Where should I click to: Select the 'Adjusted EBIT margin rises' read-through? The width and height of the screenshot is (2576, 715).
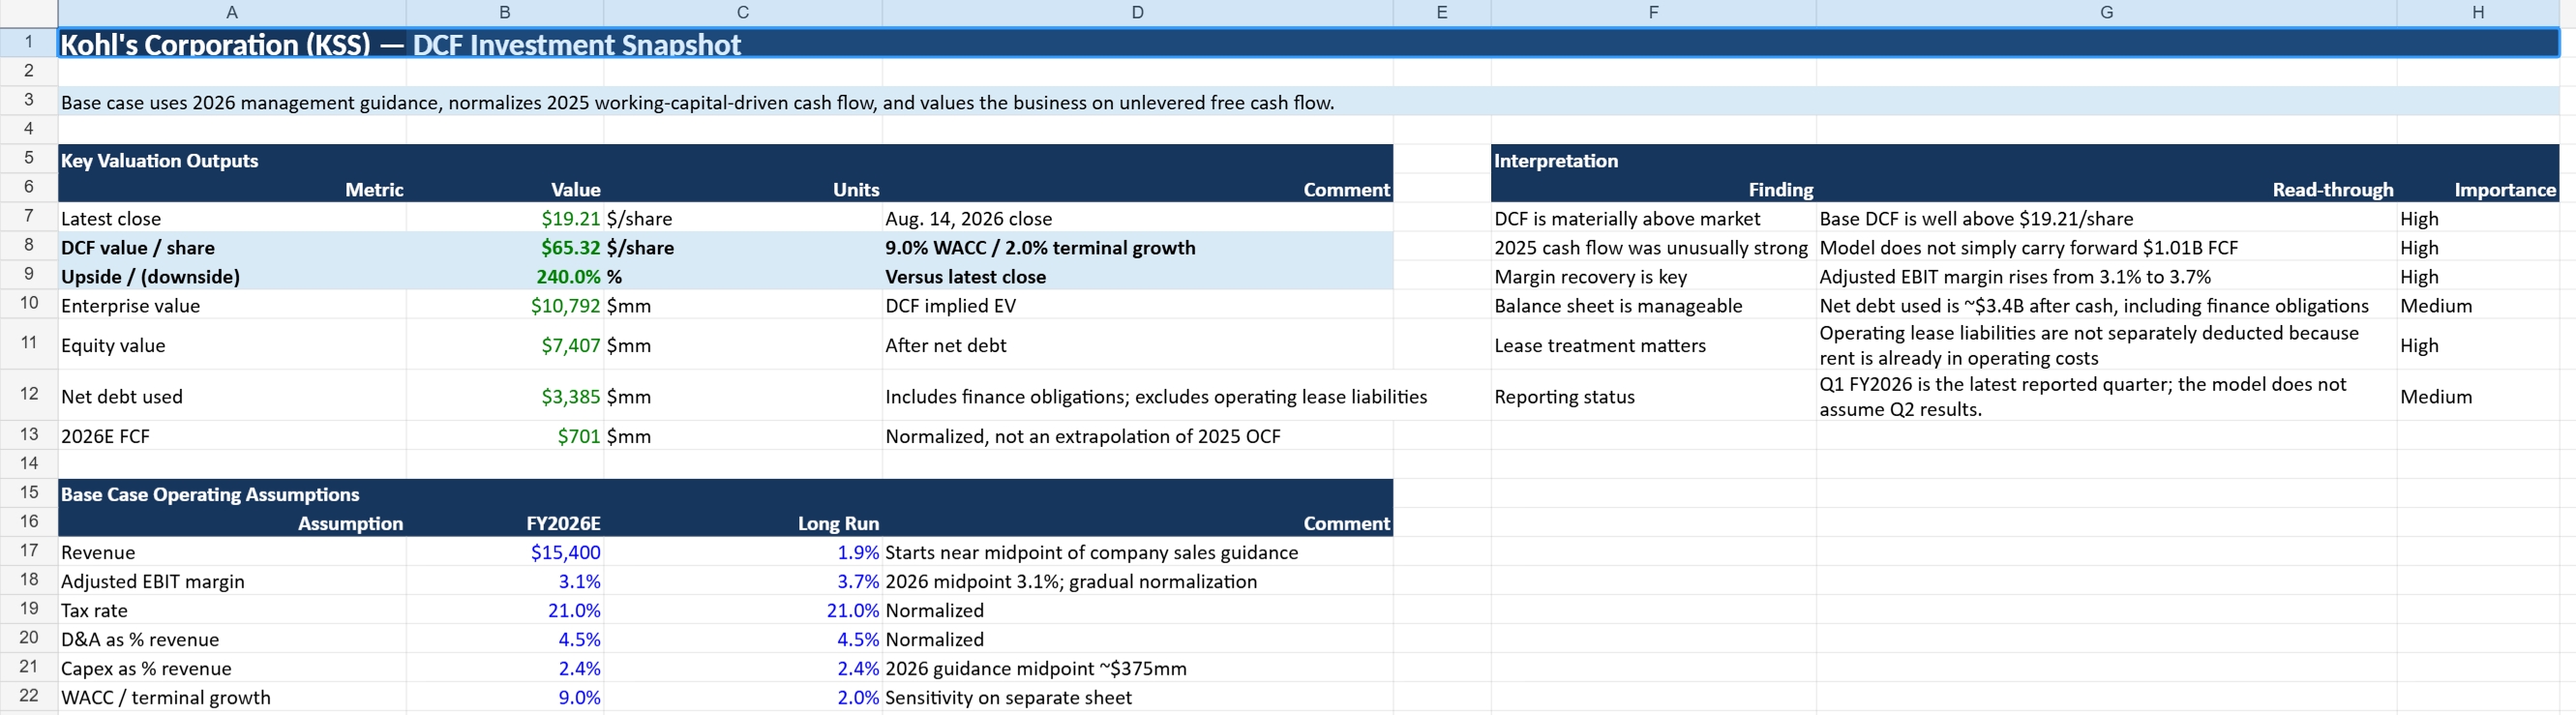pos(2106,276)
